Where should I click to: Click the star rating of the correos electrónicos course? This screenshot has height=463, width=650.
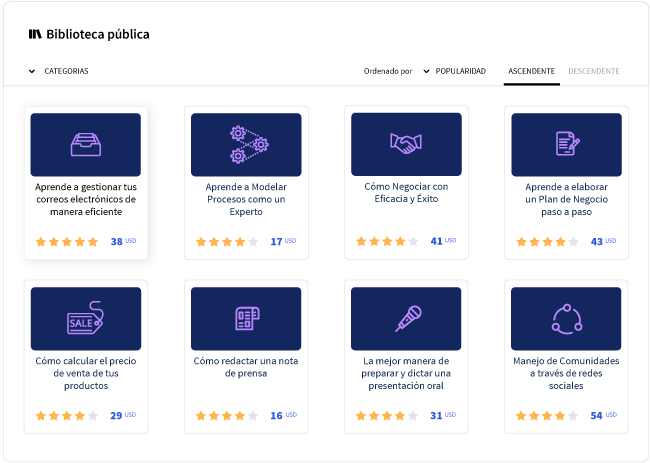(67, 242)
